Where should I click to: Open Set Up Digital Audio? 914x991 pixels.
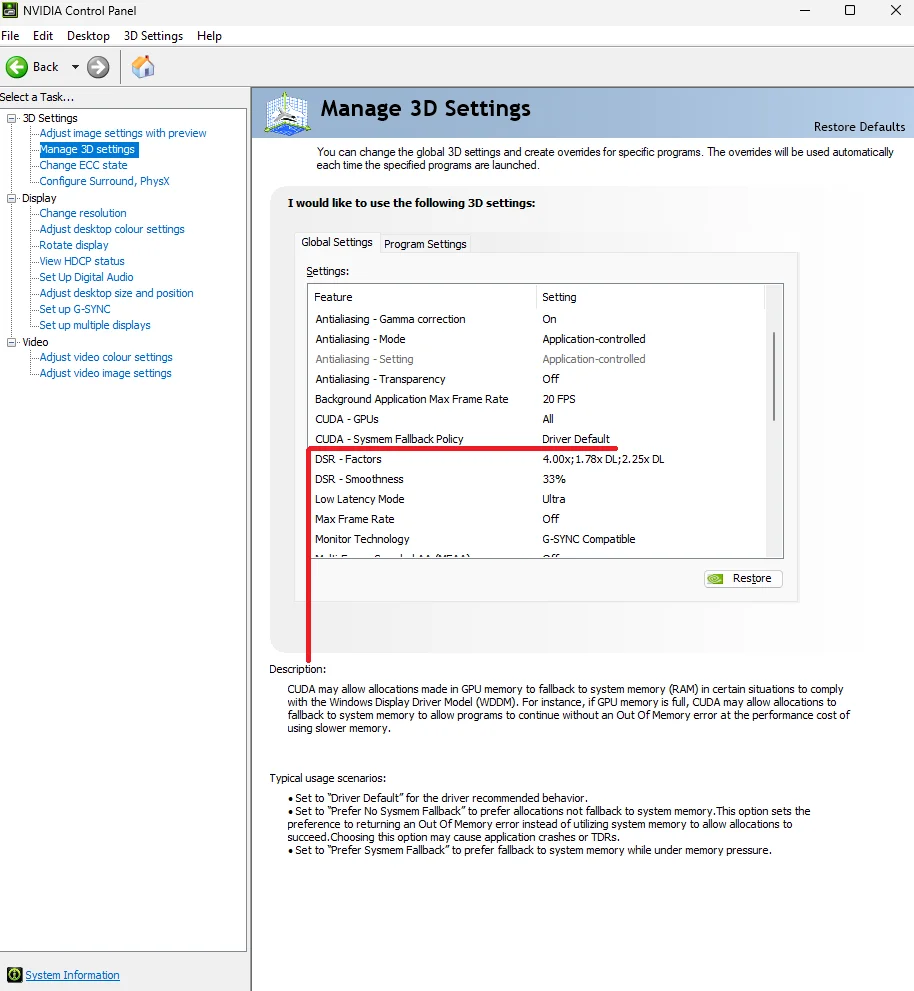pos(86,277)
